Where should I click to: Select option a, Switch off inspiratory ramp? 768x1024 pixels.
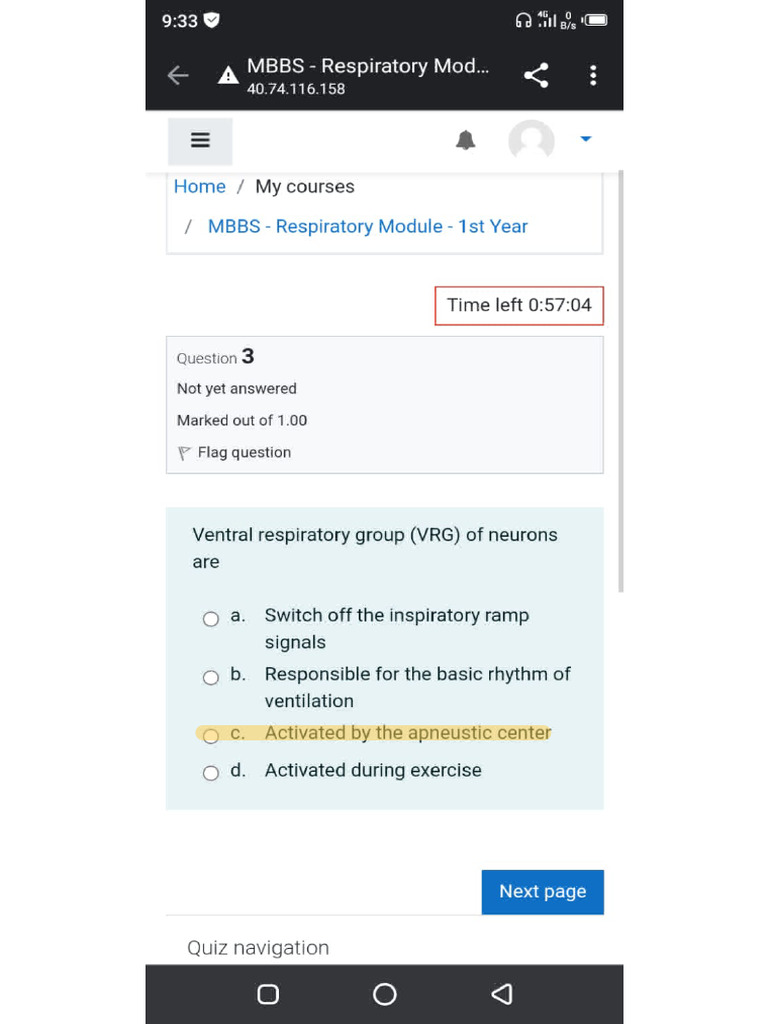pos(211,619)
